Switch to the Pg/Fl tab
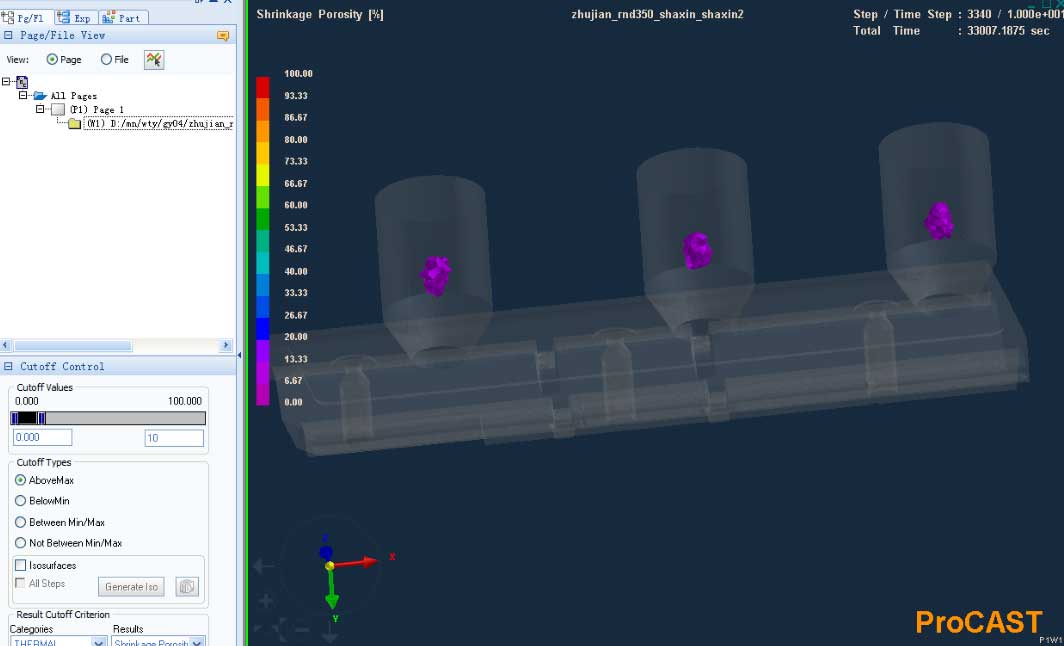Image resolution: width=1064 pixels, height=646 pixels. pos(26,18)
